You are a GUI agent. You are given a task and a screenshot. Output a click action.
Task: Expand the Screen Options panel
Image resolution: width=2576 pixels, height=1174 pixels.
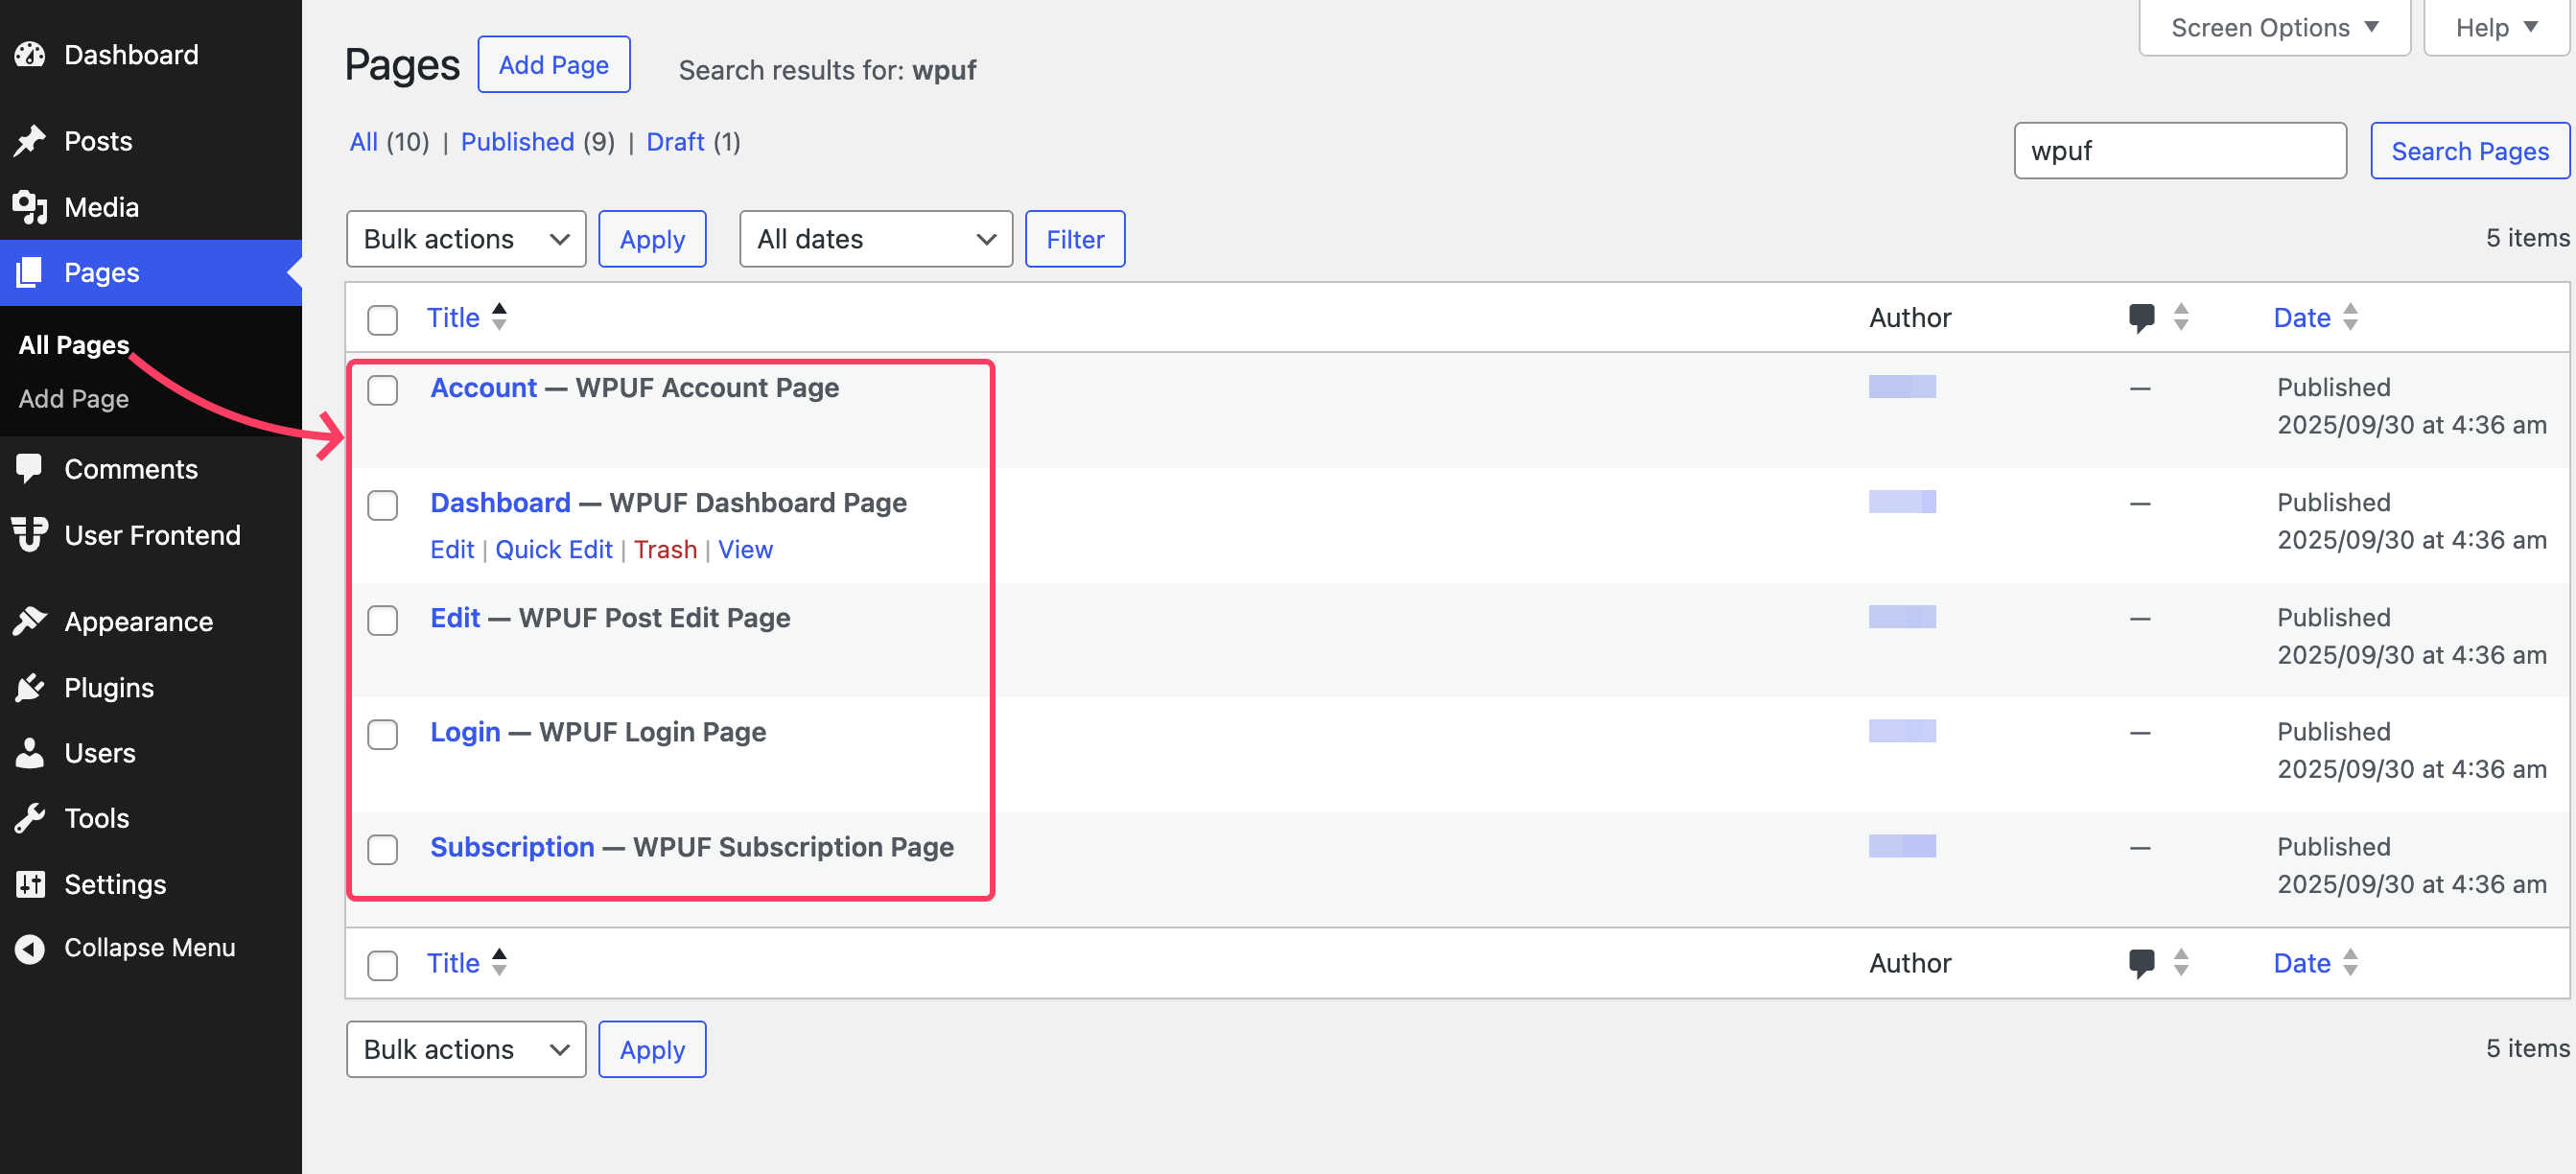(2273, 28)
